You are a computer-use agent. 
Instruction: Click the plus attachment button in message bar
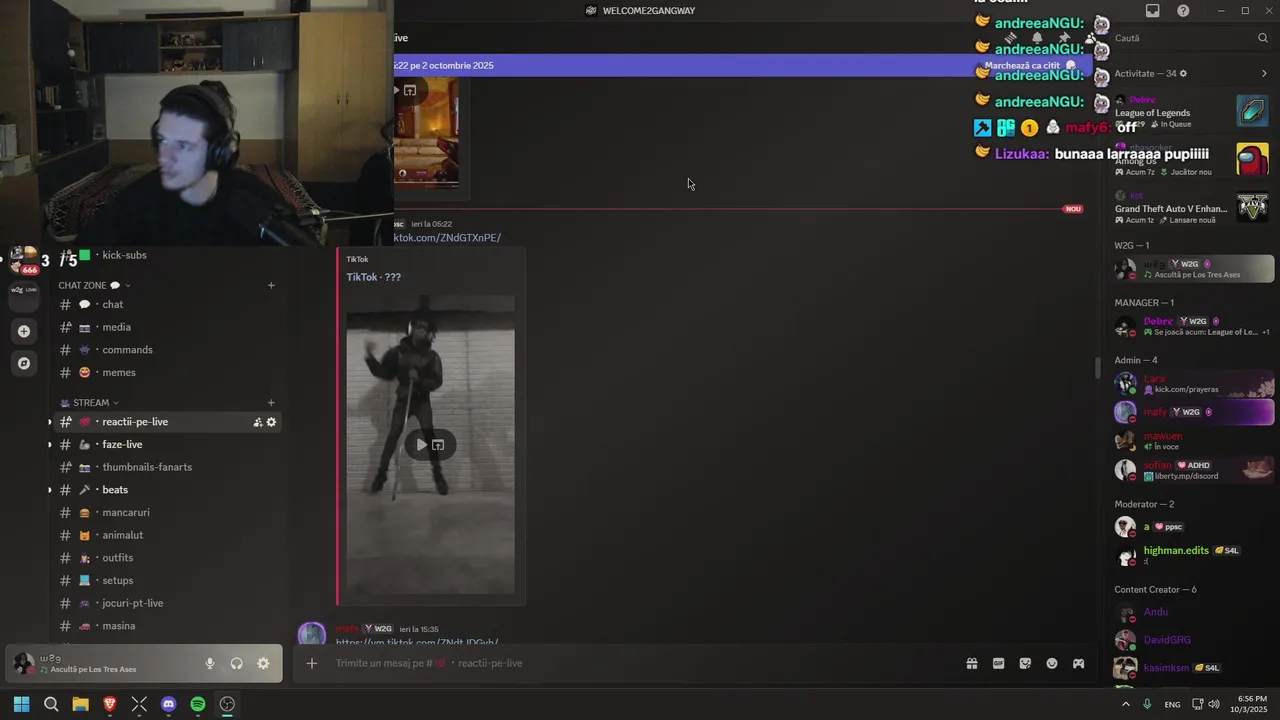pos(312,663)
